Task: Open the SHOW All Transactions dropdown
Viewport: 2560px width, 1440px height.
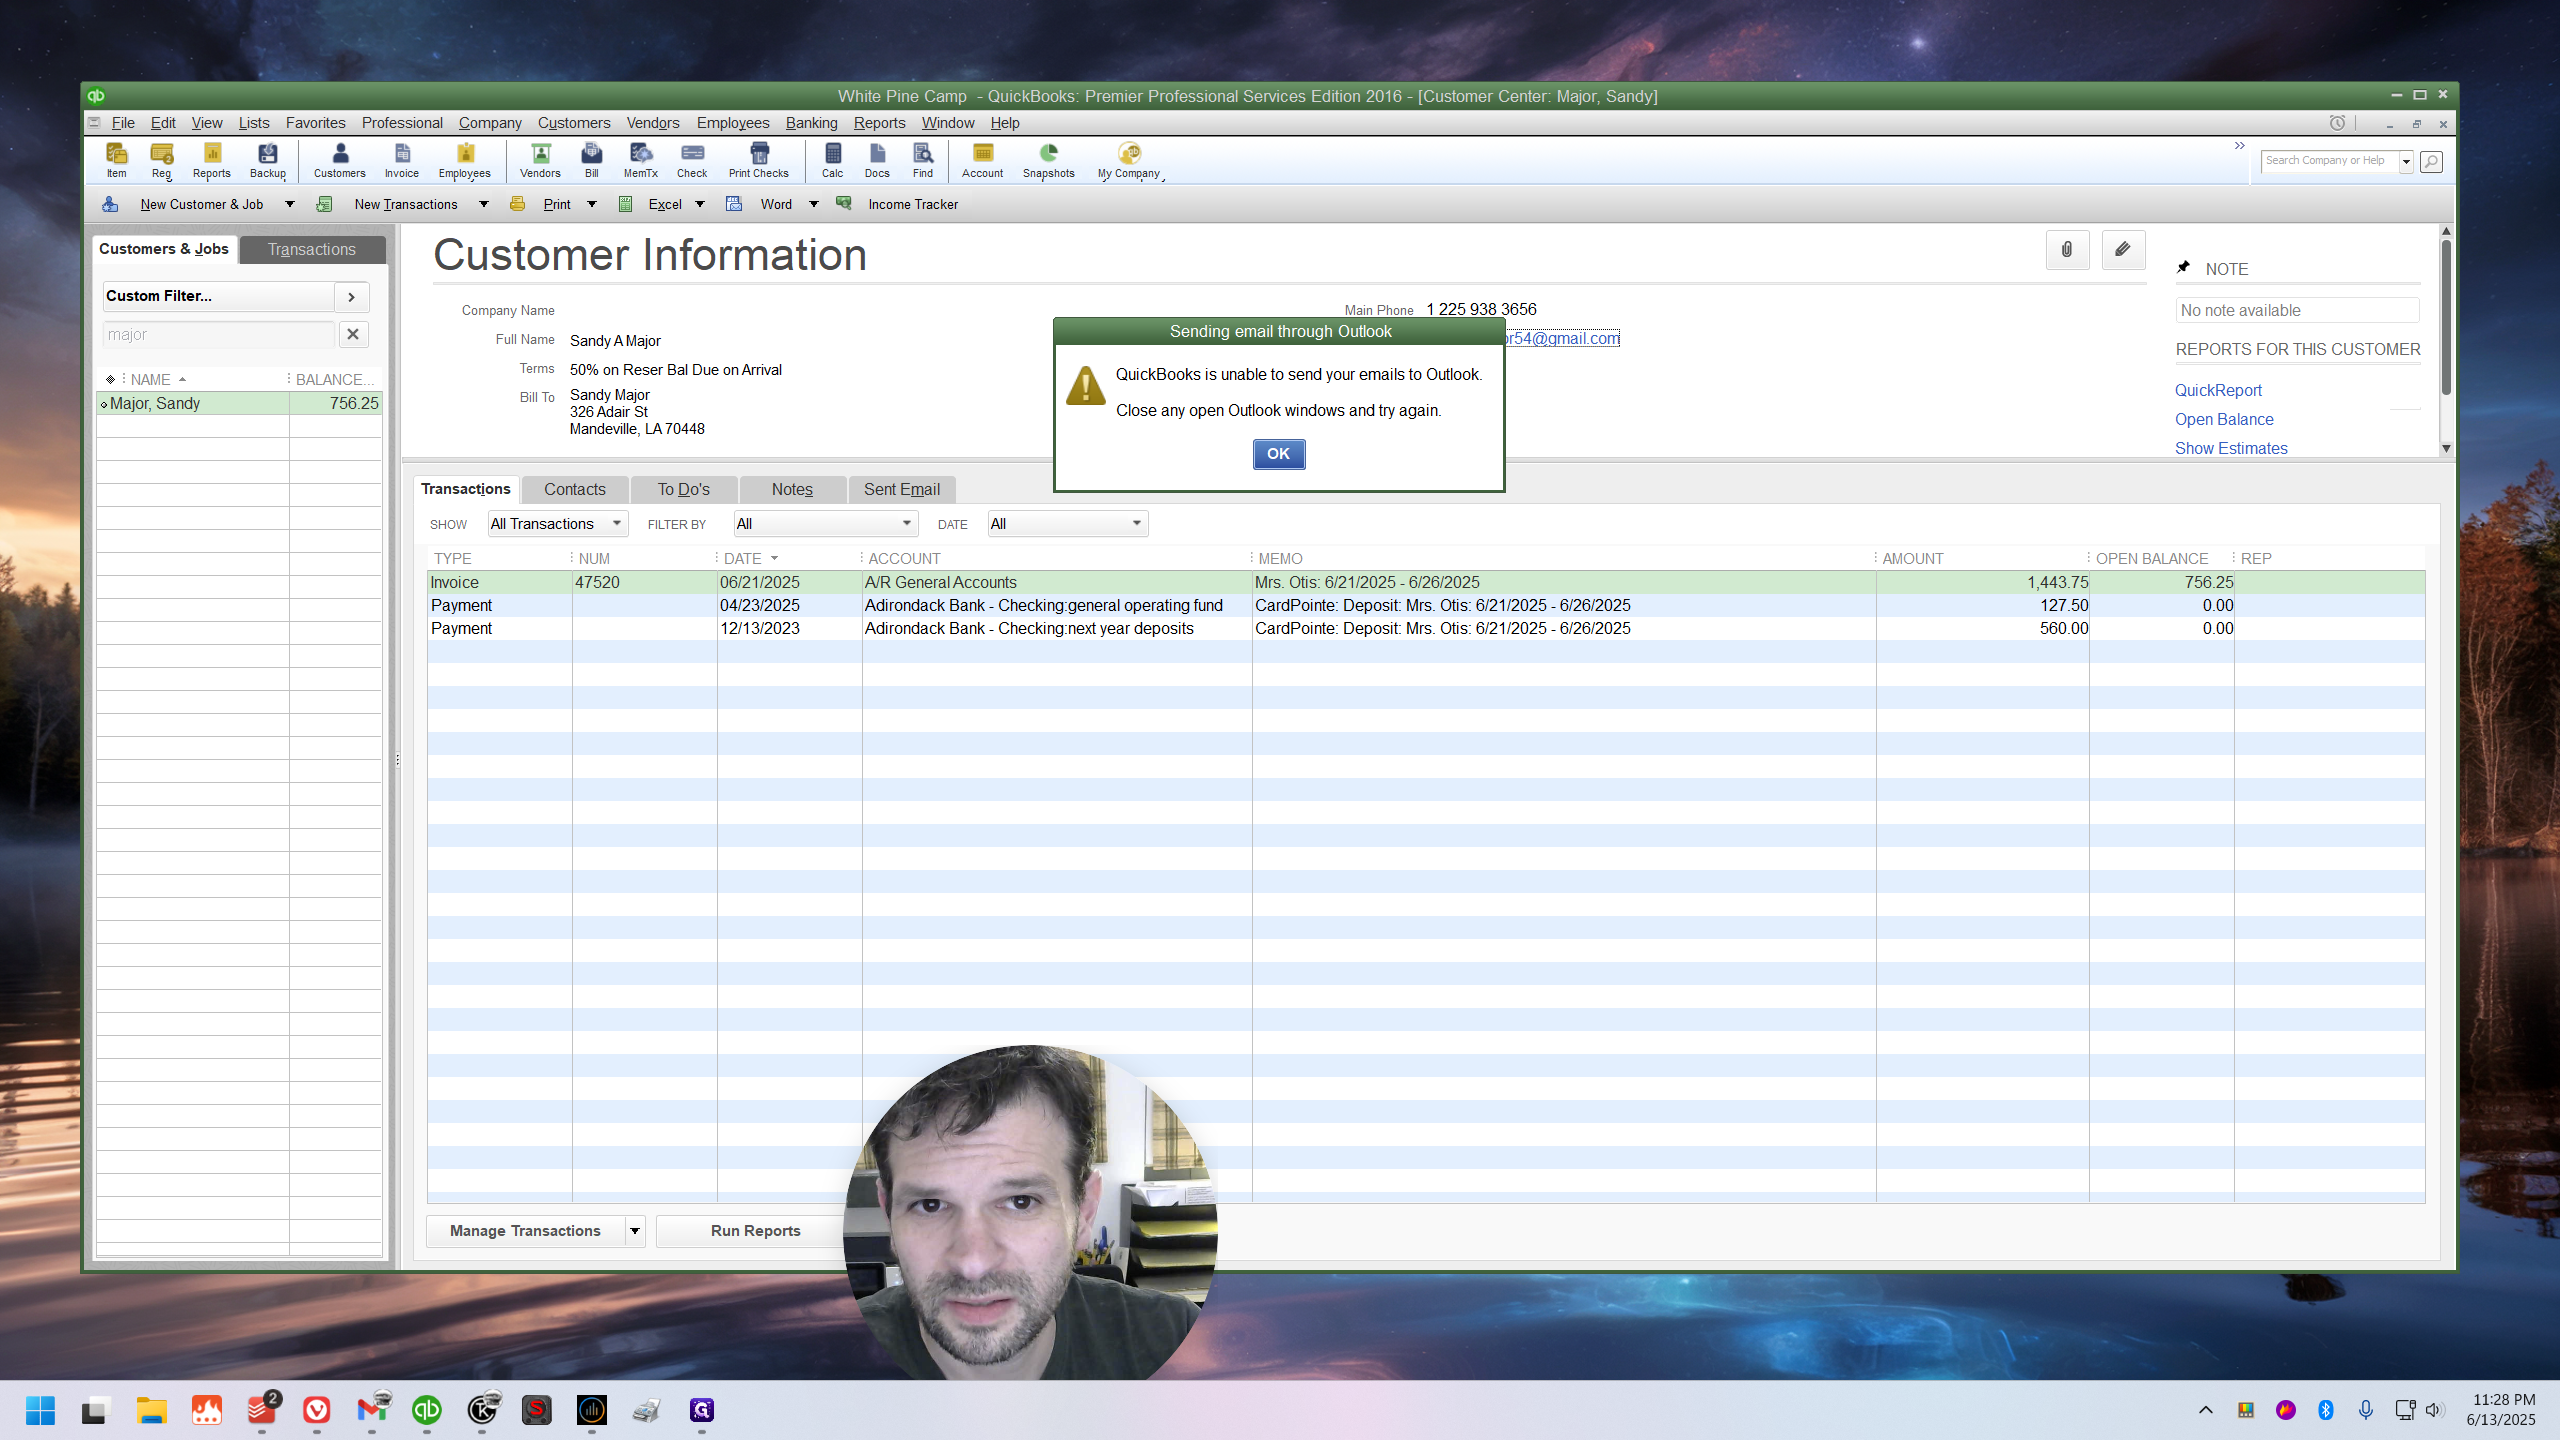Action: click(x=557, y=524)
